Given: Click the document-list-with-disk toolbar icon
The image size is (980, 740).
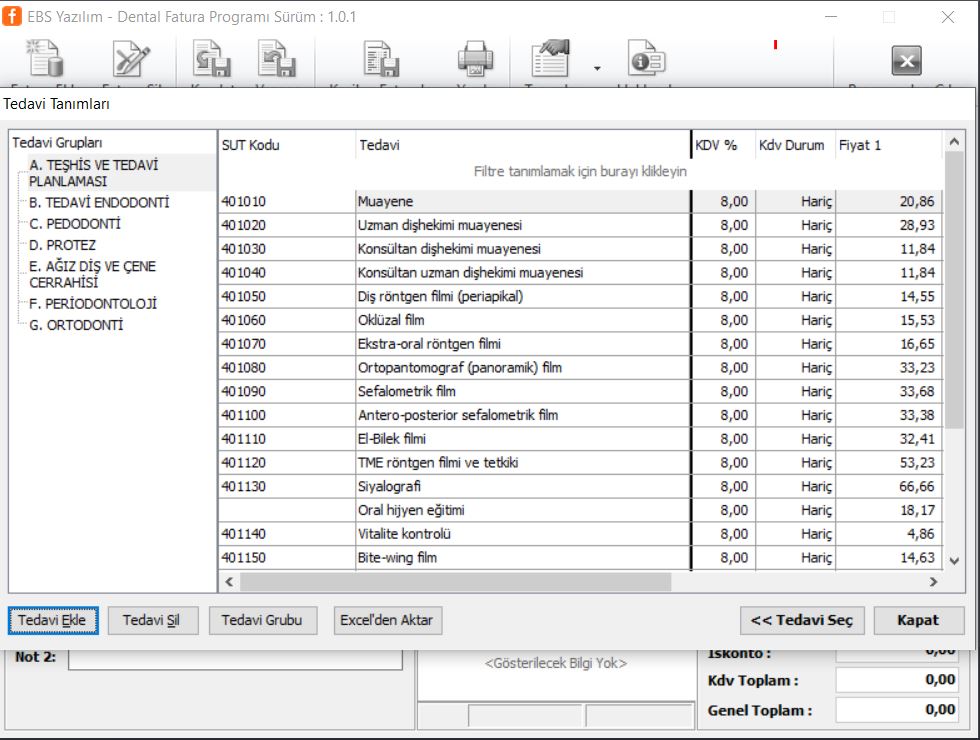Looking at the screenshot, I should [381, 59].
